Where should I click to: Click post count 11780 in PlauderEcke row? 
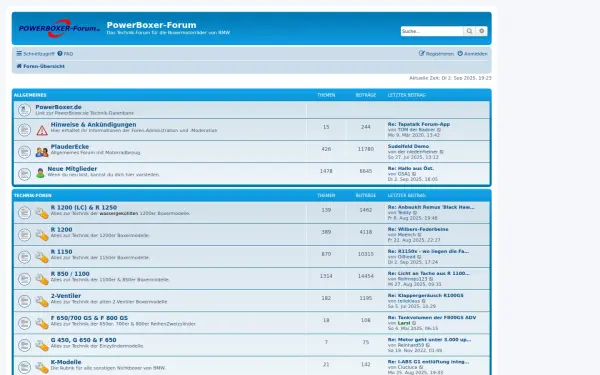365,149
